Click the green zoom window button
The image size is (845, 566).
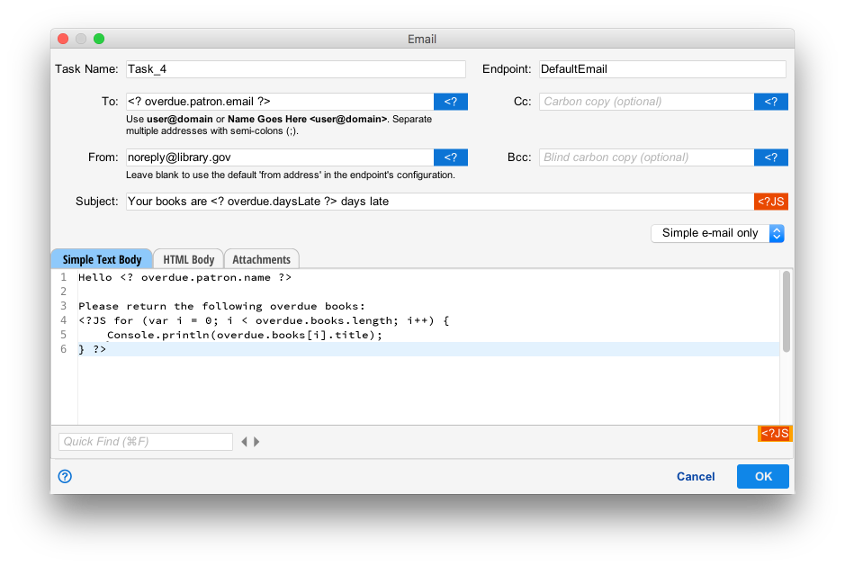coord(99,39)
